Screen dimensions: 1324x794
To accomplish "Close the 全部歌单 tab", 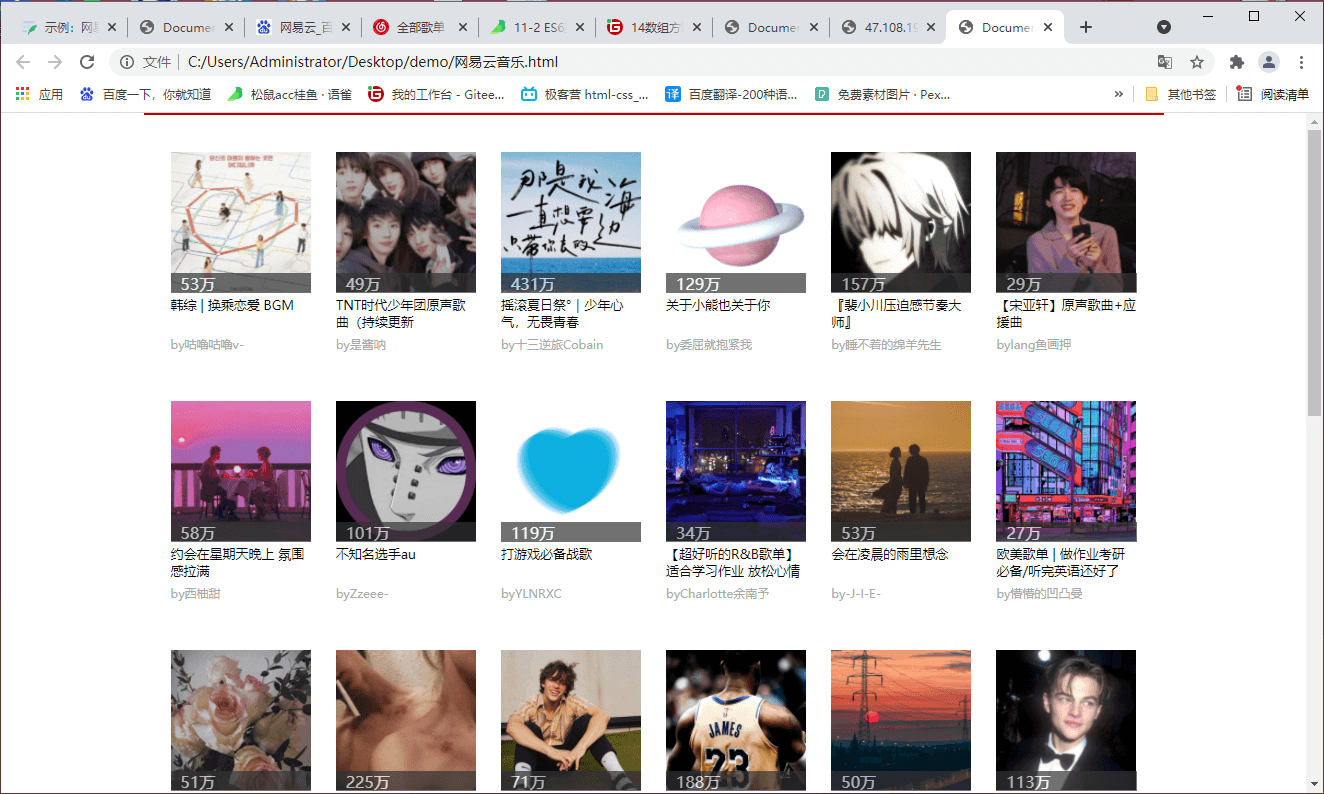I will click(x=463, y=27).
